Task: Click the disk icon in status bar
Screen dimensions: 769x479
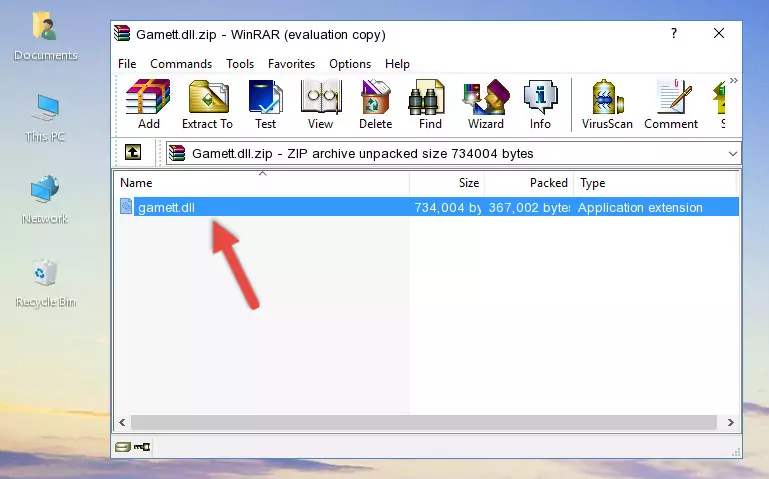Action: click(x=122, y=446)
